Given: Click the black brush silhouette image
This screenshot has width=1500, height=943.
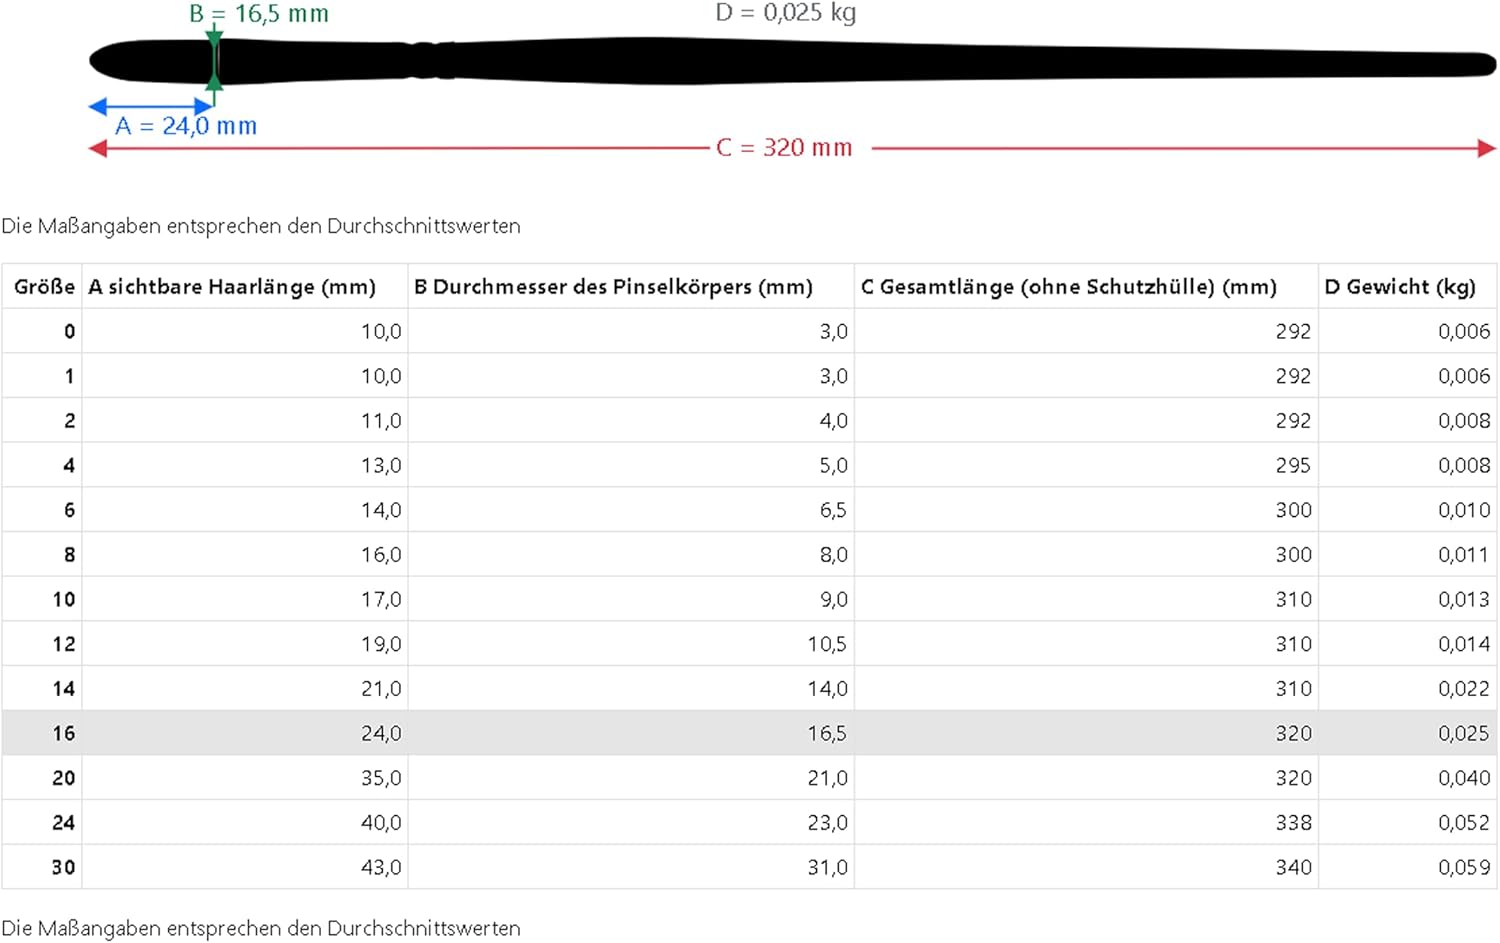Looking at the screenshot, I should tap(793, 61).
